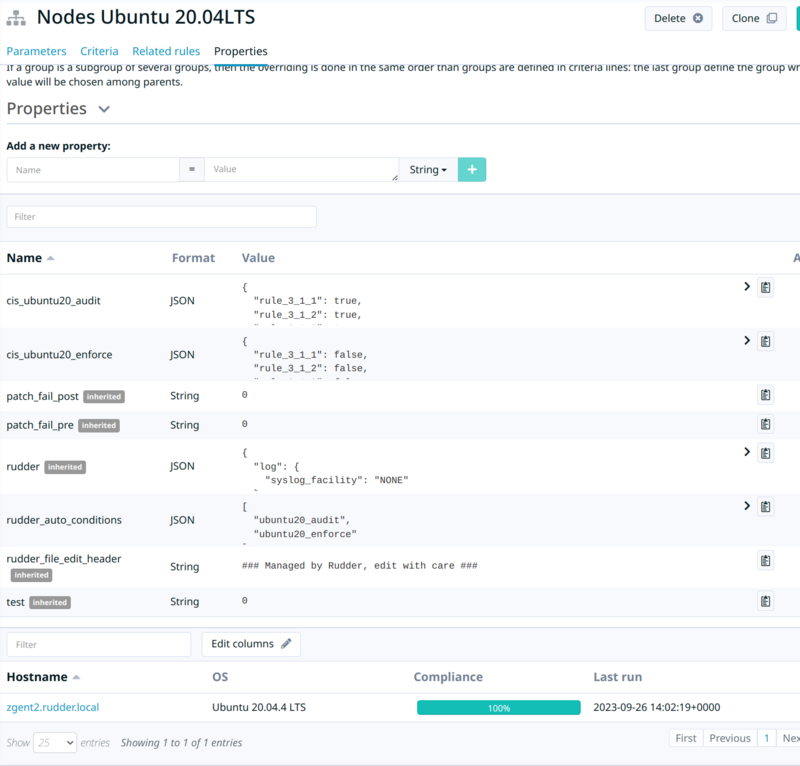Sort nodes by the Hostname column
Viewport: 800px width, 766px height.
pos(43,677)
